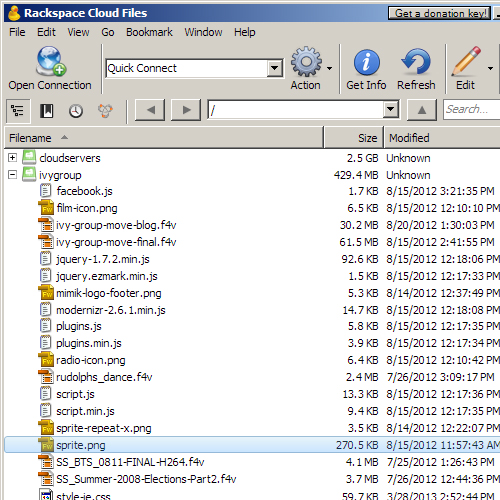Select the SS_Summer-2008-Elections-Part2.f4v file name

pyautogui.click(x=146, y=479)
